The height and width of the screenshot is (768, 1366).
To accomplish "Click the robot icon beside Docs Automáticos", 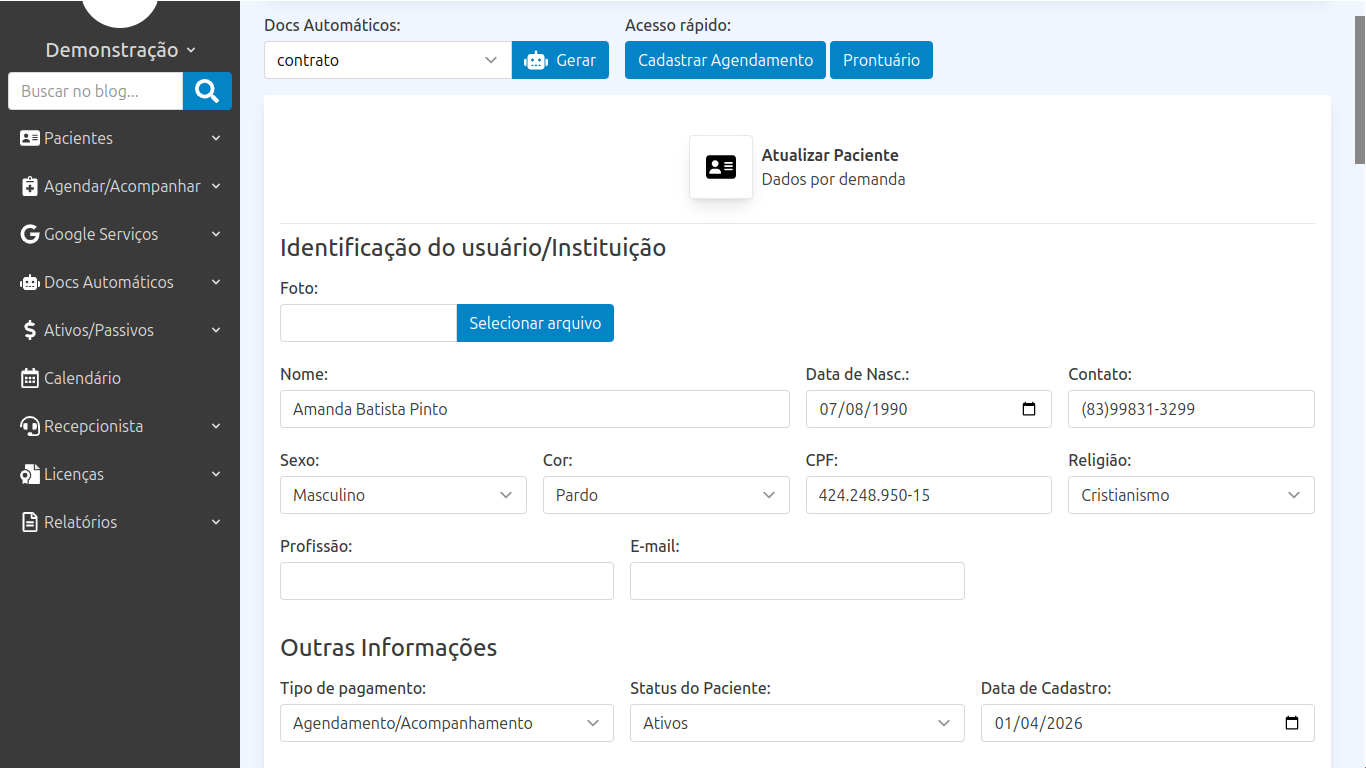I will [x=30, y=282].
